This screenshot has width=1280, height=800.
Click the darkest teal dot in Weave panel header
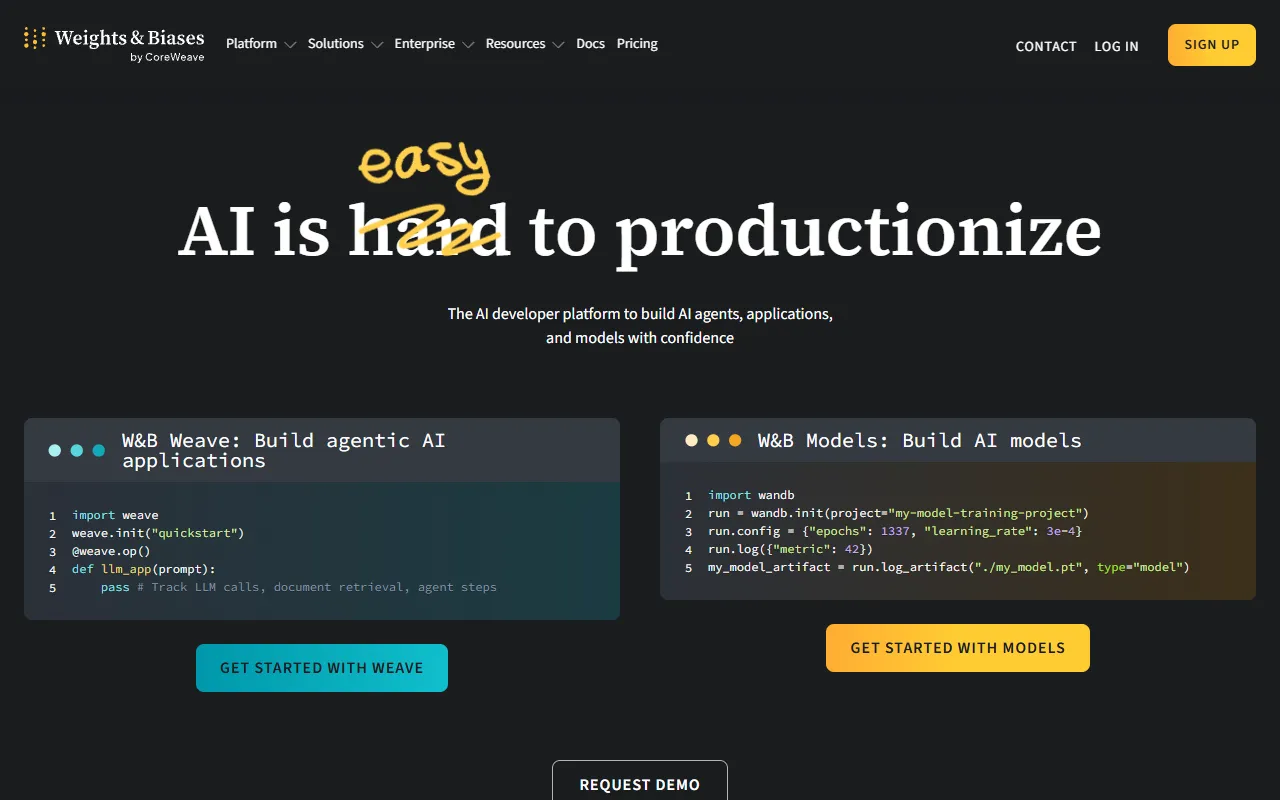tap(99, 451)
